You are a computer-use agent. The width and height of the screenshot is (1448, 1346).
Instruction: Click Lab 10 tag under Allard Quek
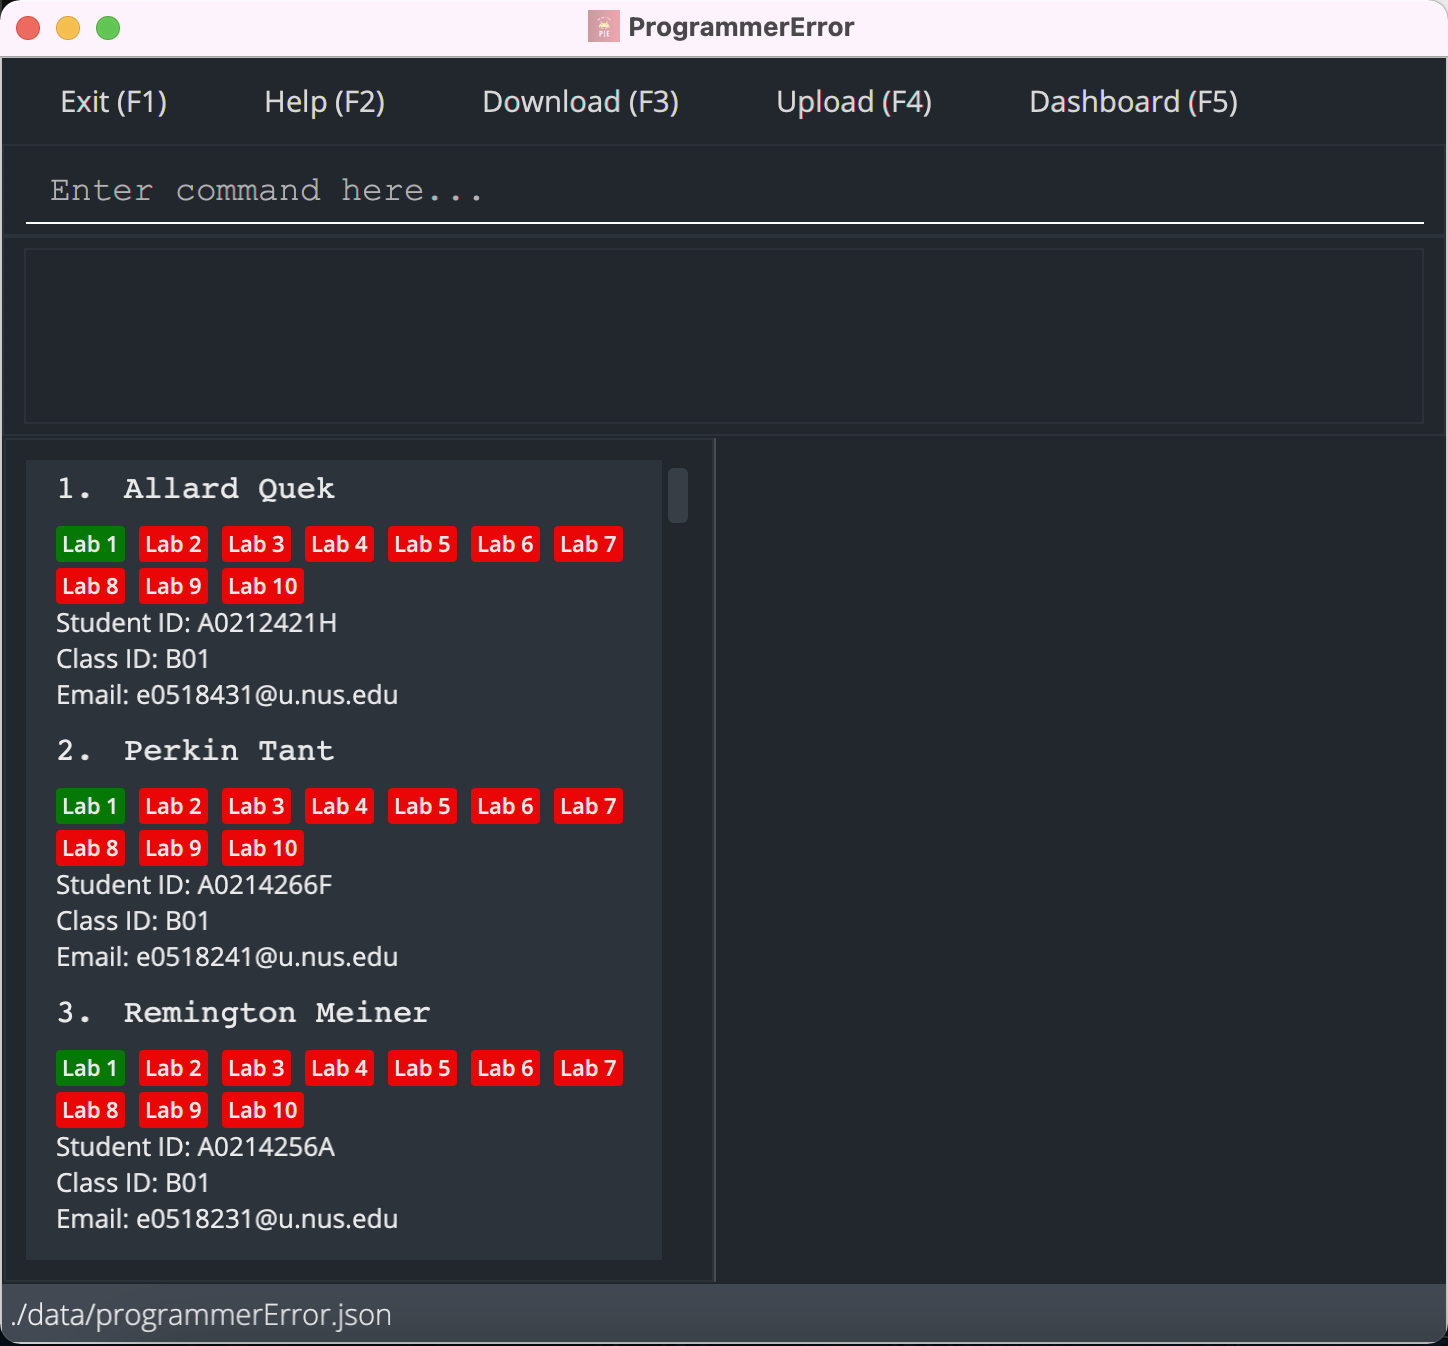click(262, 586)
